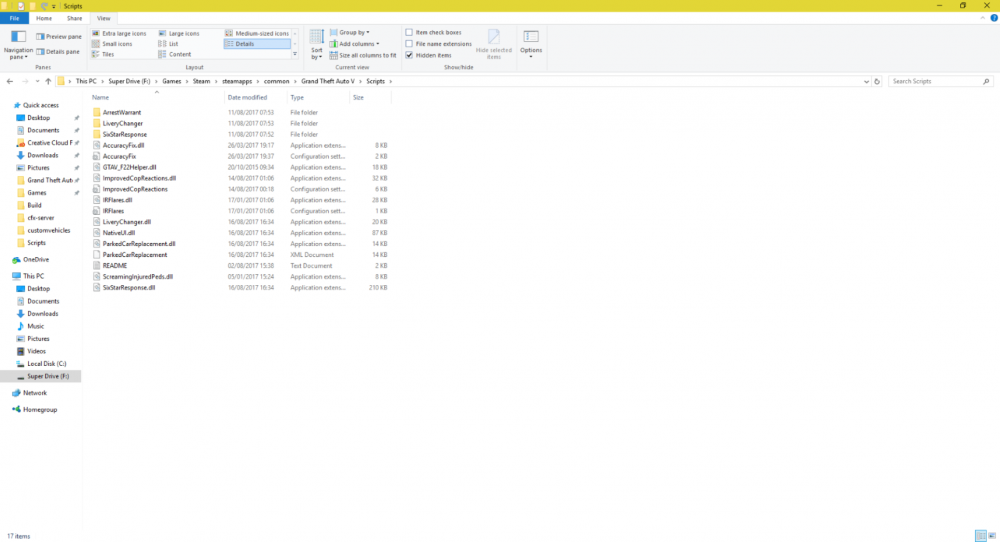Toggle File name extensions checkbox

409,44
